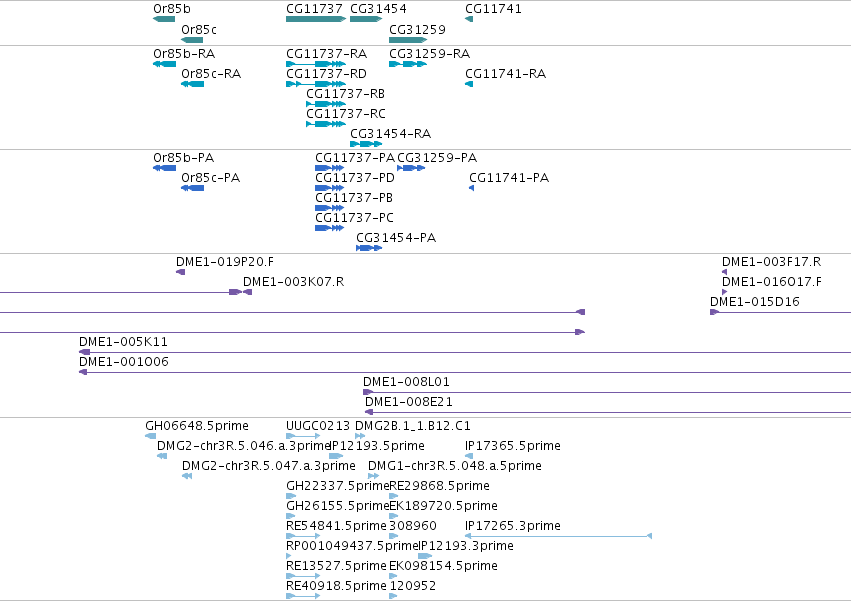
Task: Select the IP12193.3prime EST glyph
Action: click(425, 556)
